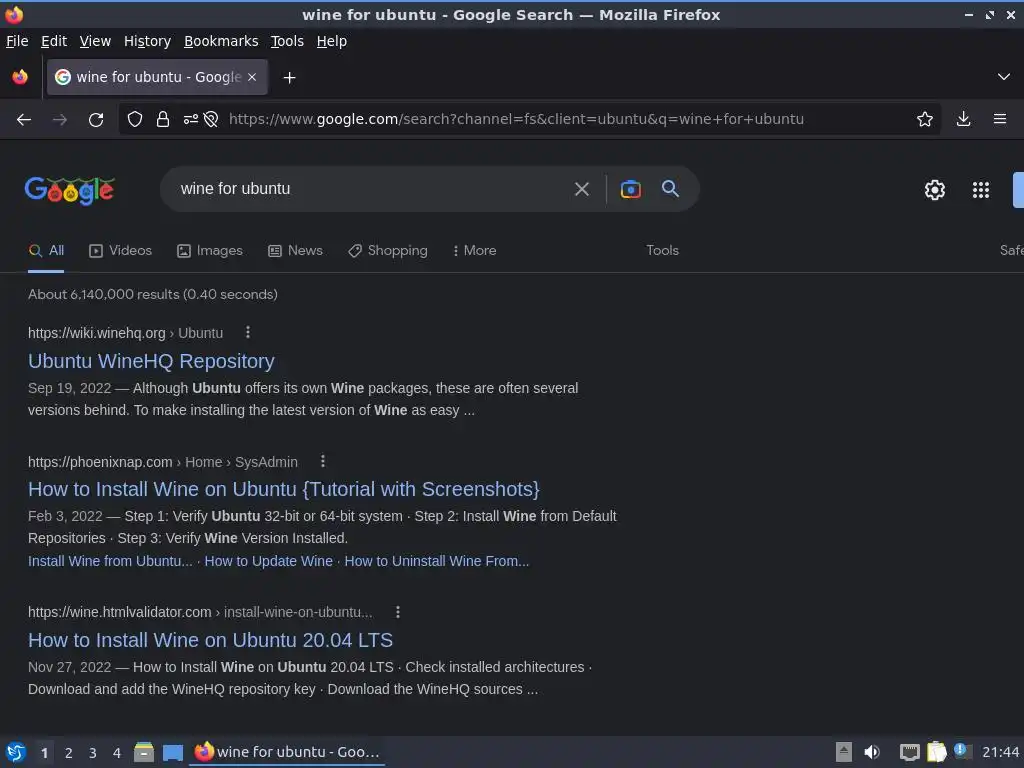The image size is (1024, 768).
Task: Open 'How to Install Wine on Ubuntu {Tutorial with Screenshots}'
Action: 284,489
